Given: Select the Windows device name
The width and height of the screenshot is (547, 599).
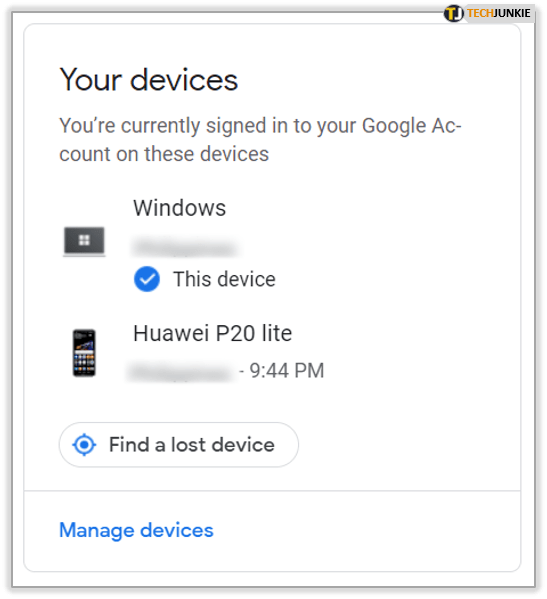Looking at the screenshot, I should click(180, 208).
